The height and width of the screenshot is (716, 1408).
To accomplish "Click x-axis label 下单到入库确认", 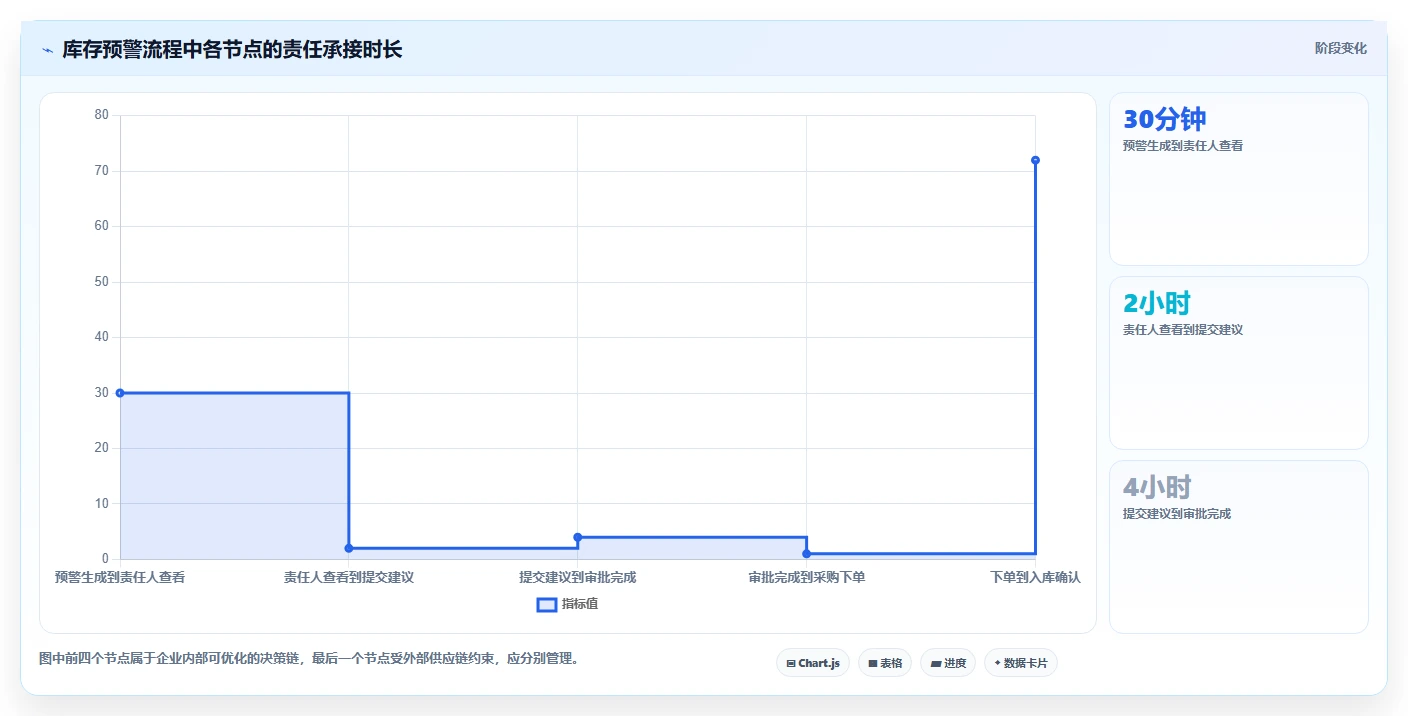I will point(1035,577).
